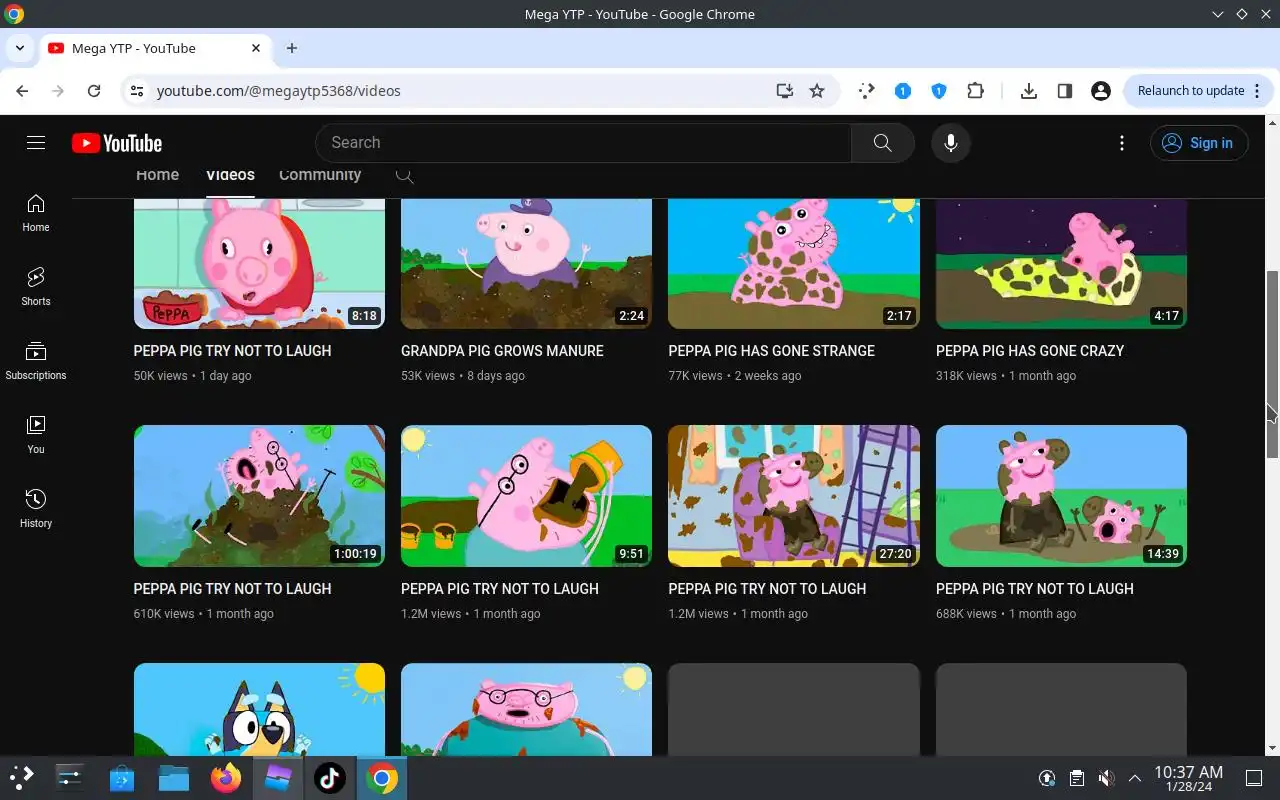Viewport: 1280px width, 800px height.
Task: Open the You section in the sidebar
Action: 36,435
